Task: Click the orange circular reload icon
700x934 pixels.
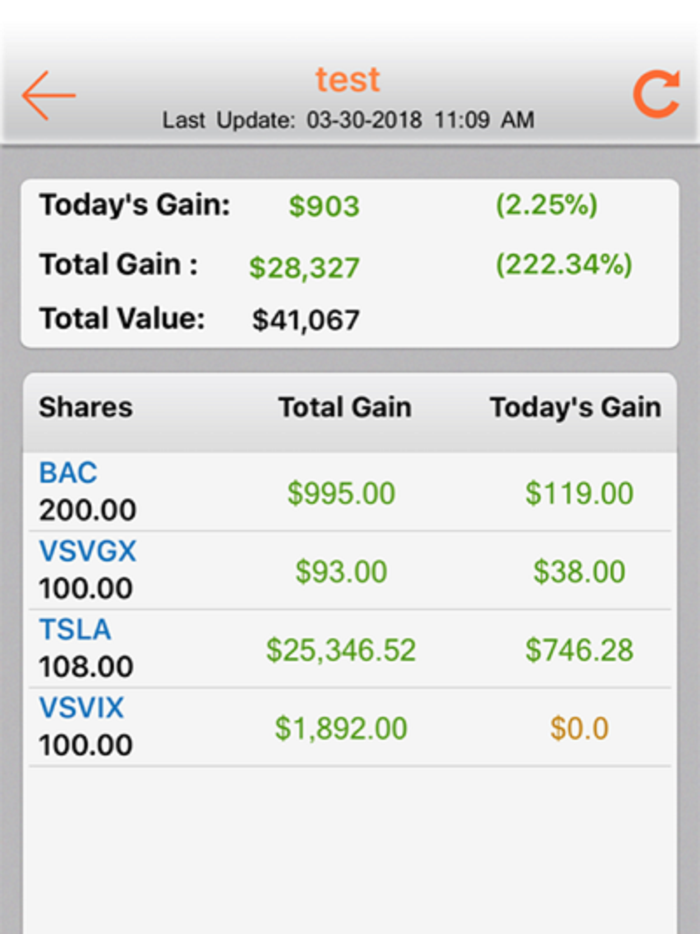Action: point(655,92)
